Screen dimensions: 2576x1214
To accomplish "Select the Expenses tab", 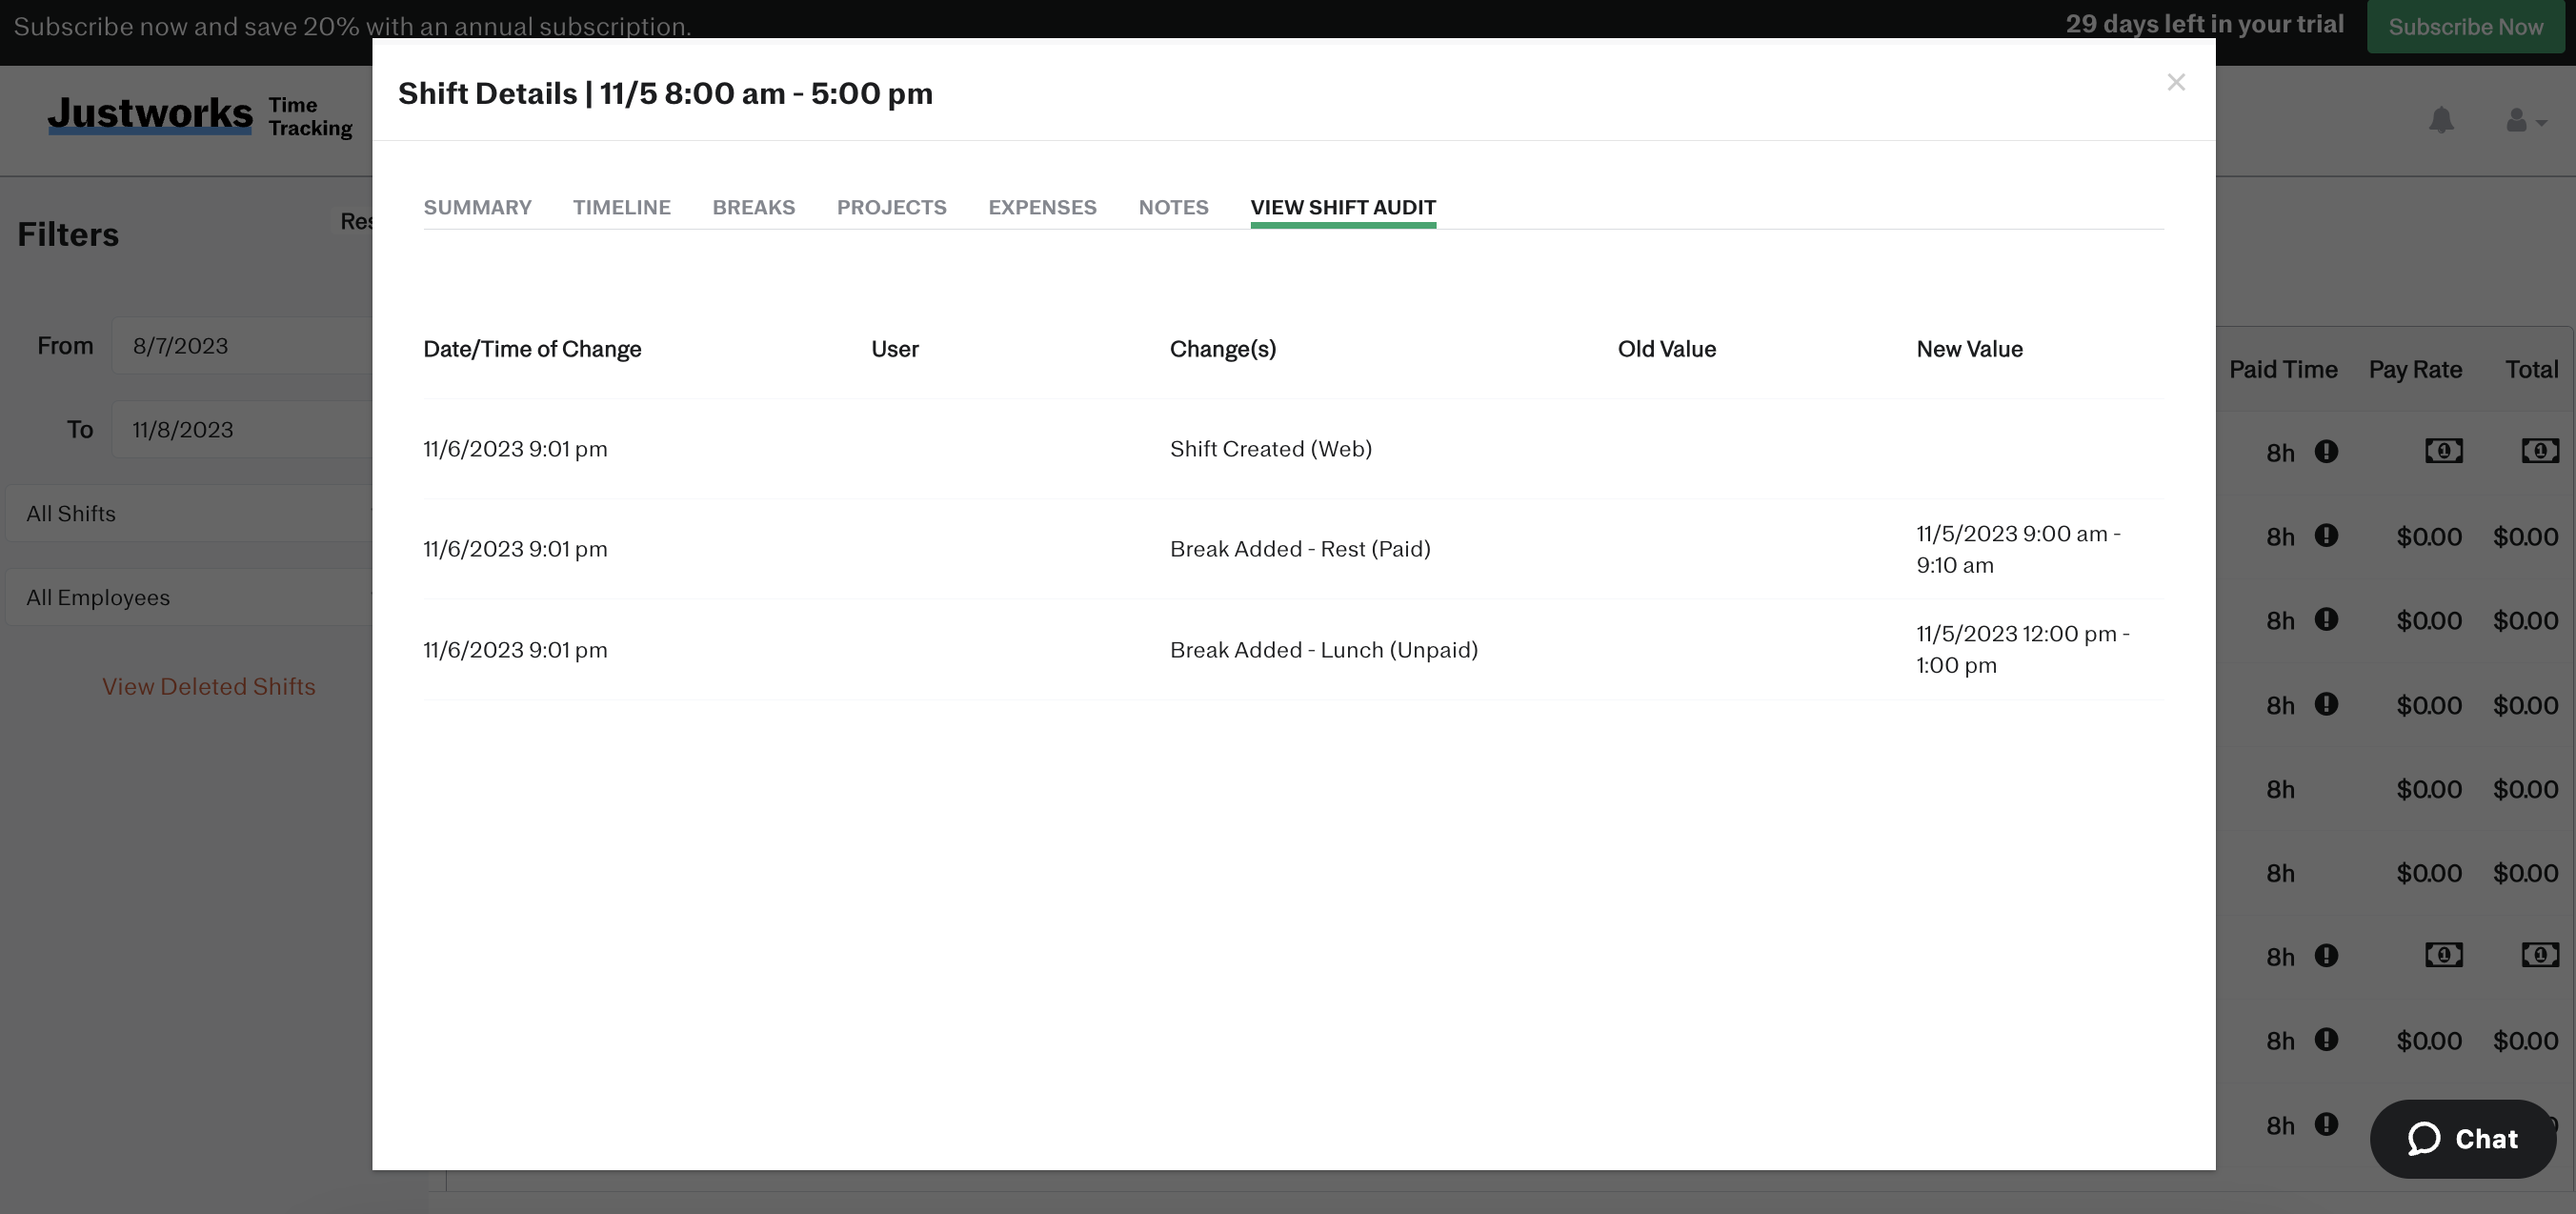I will tap(1042, 207).
